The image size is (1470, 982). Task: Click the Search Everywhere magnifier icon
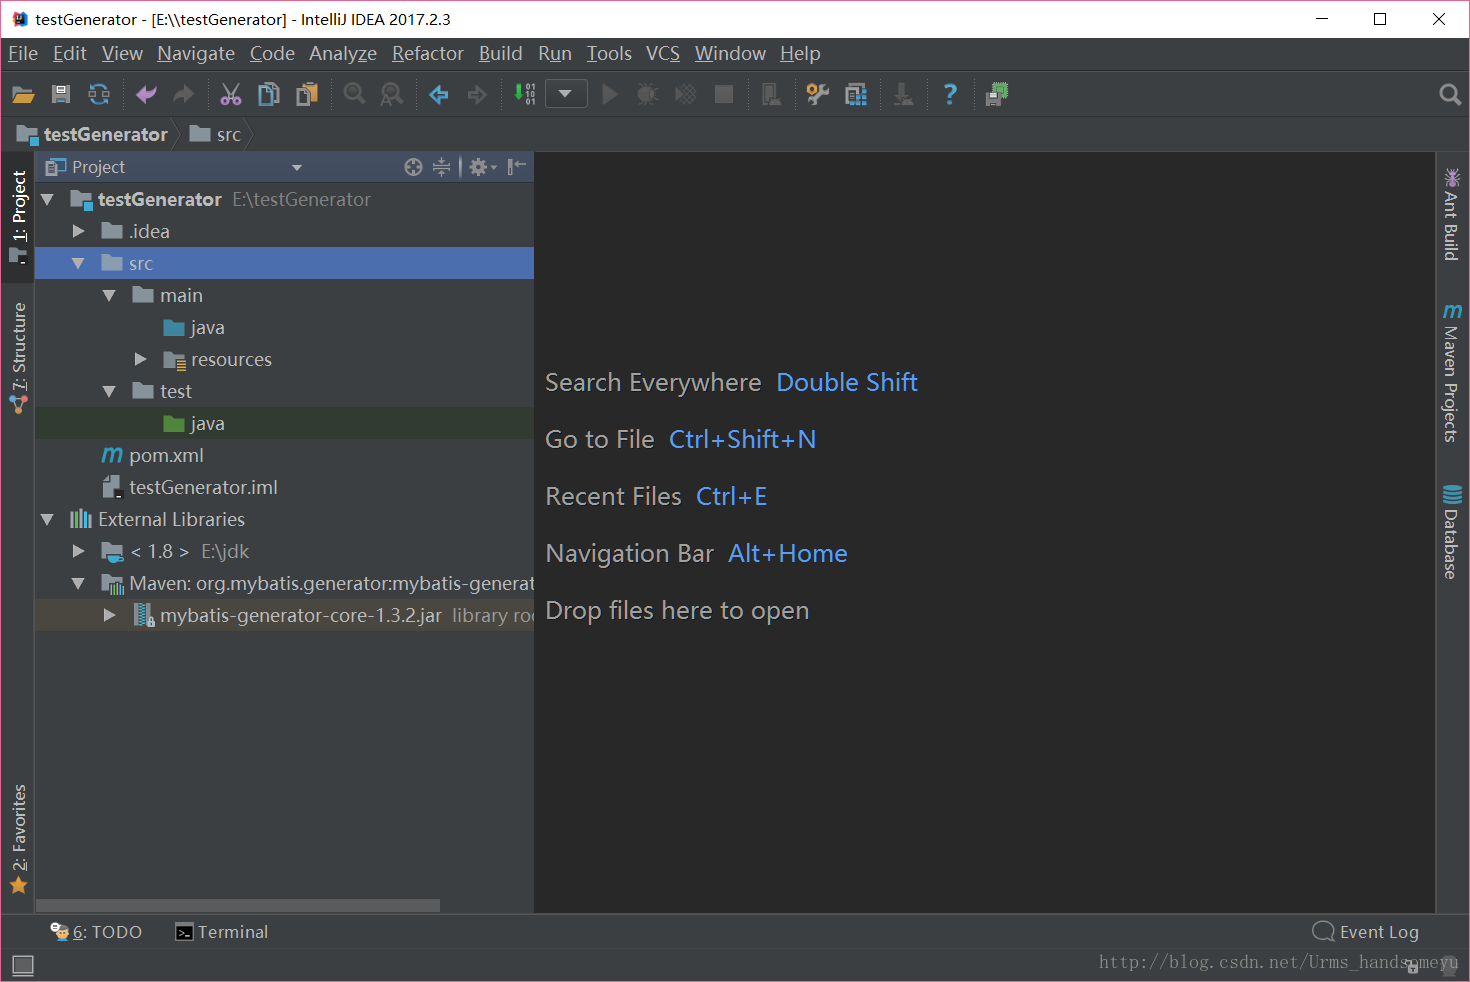tap(1450, 94)
